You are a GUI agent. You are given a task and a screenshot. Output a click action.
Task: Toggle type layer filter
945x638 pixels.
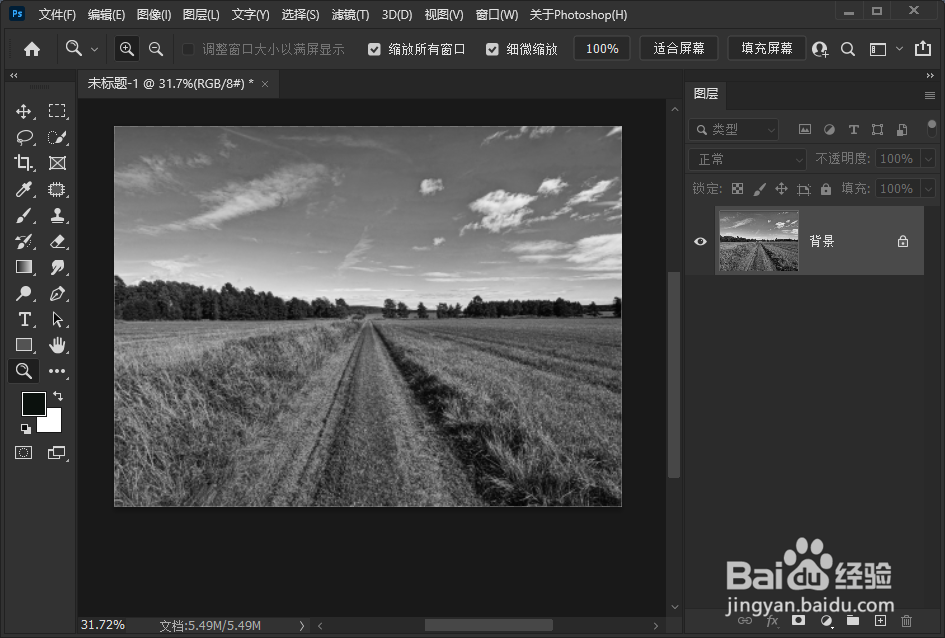(853, 130)
